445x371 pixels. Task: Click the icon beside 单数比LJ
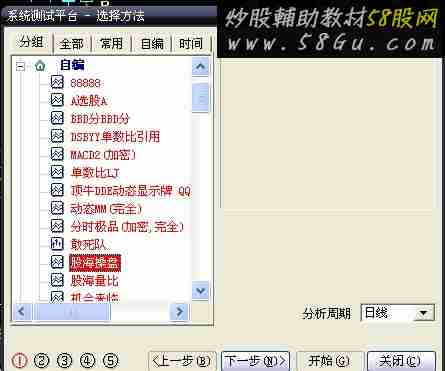pyautogui.click(x=57, y=172)
